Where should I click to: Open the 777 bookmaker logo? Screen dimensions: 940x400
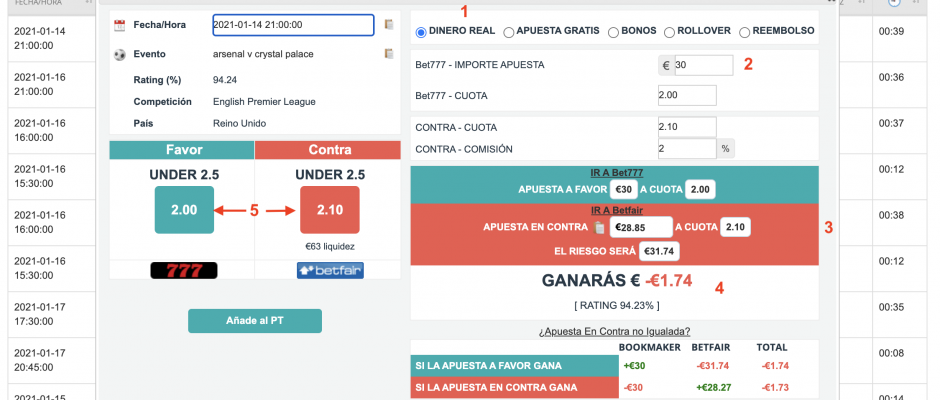(183, 270)
